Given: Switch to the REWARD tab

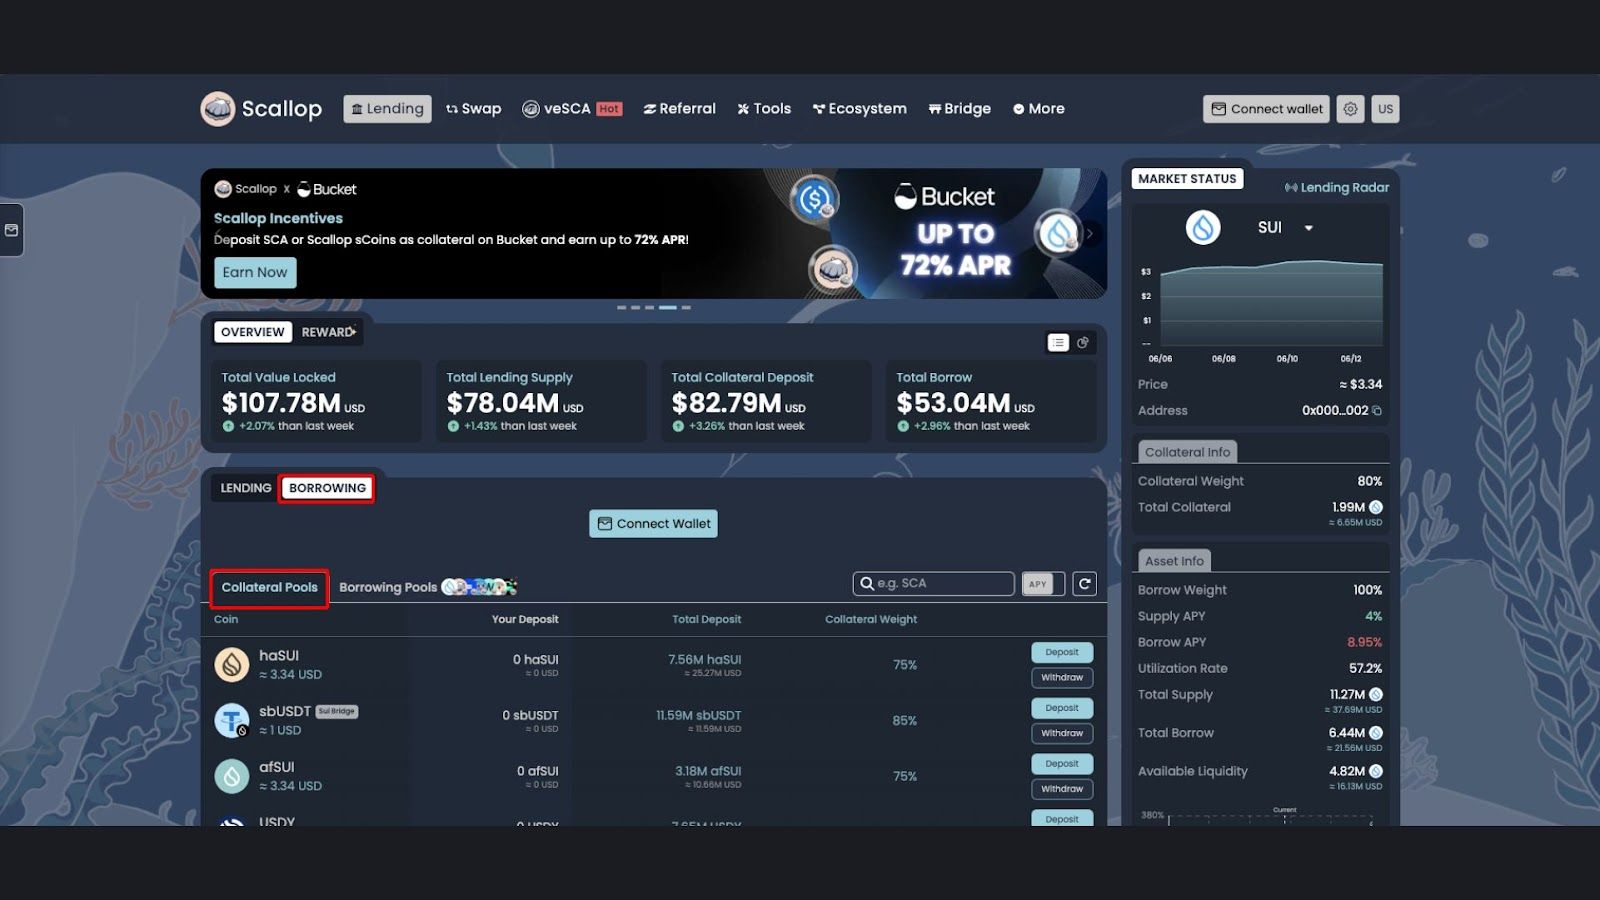Looking at the screenshot, I should [328, 332].
